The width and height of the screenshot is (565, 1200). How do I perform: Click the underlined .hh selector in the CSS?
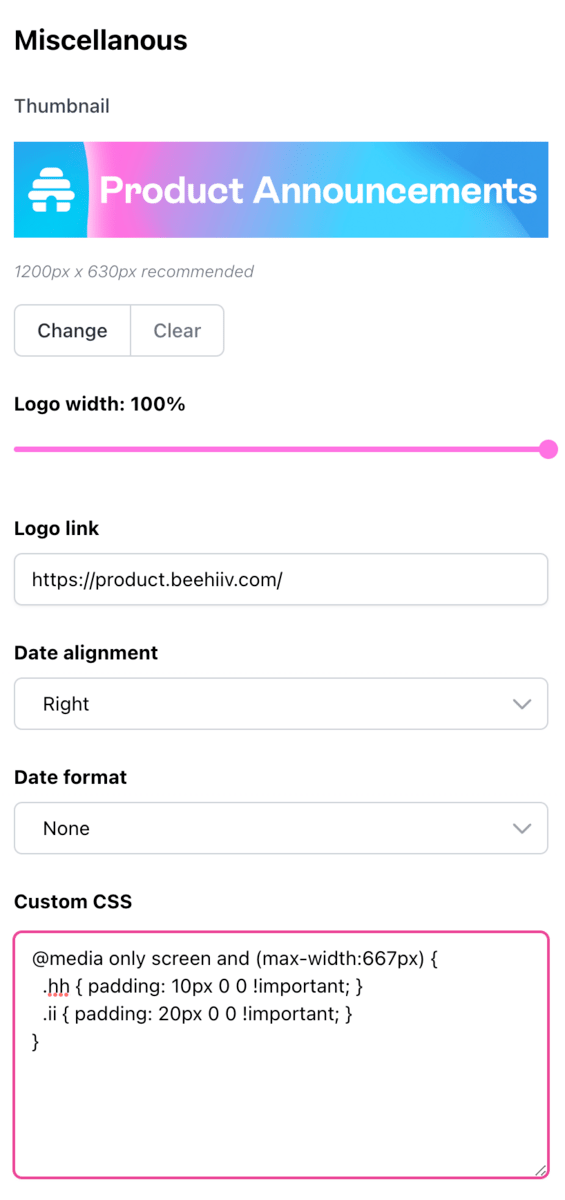pyautogui.click(x=57, y=987)
